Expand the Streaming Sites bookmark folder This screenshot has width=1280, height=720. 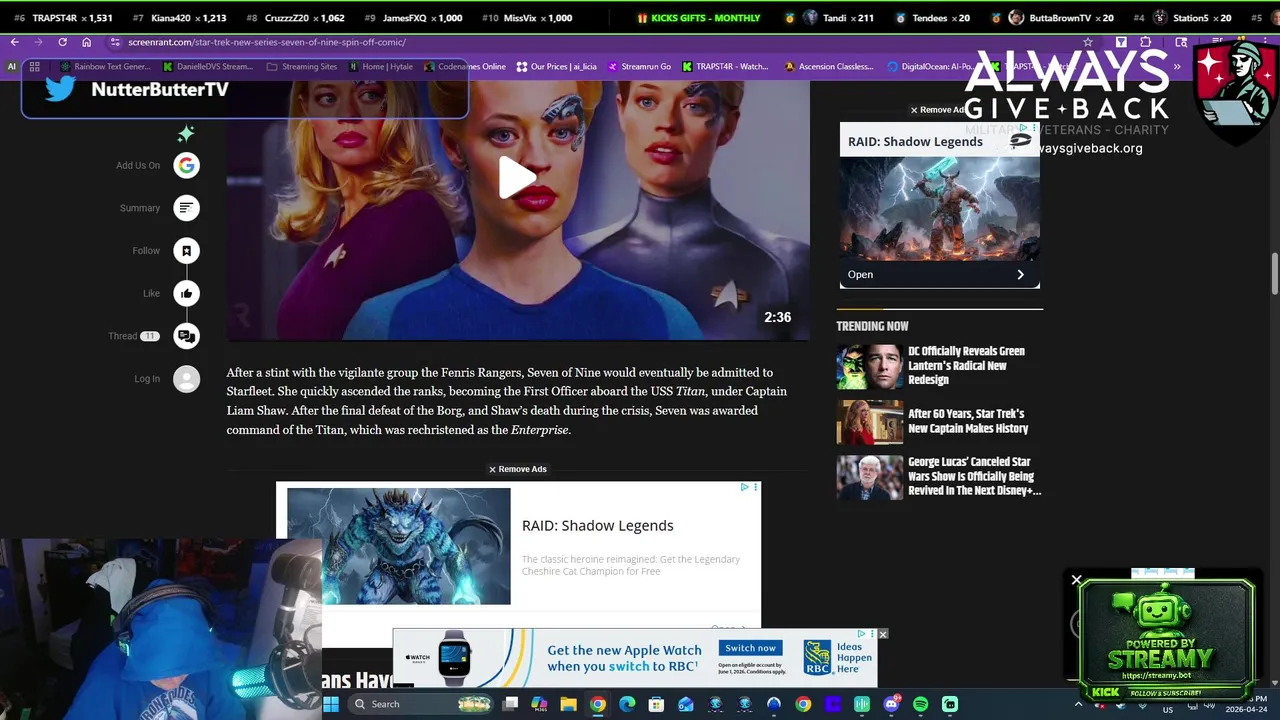[302, 66]
